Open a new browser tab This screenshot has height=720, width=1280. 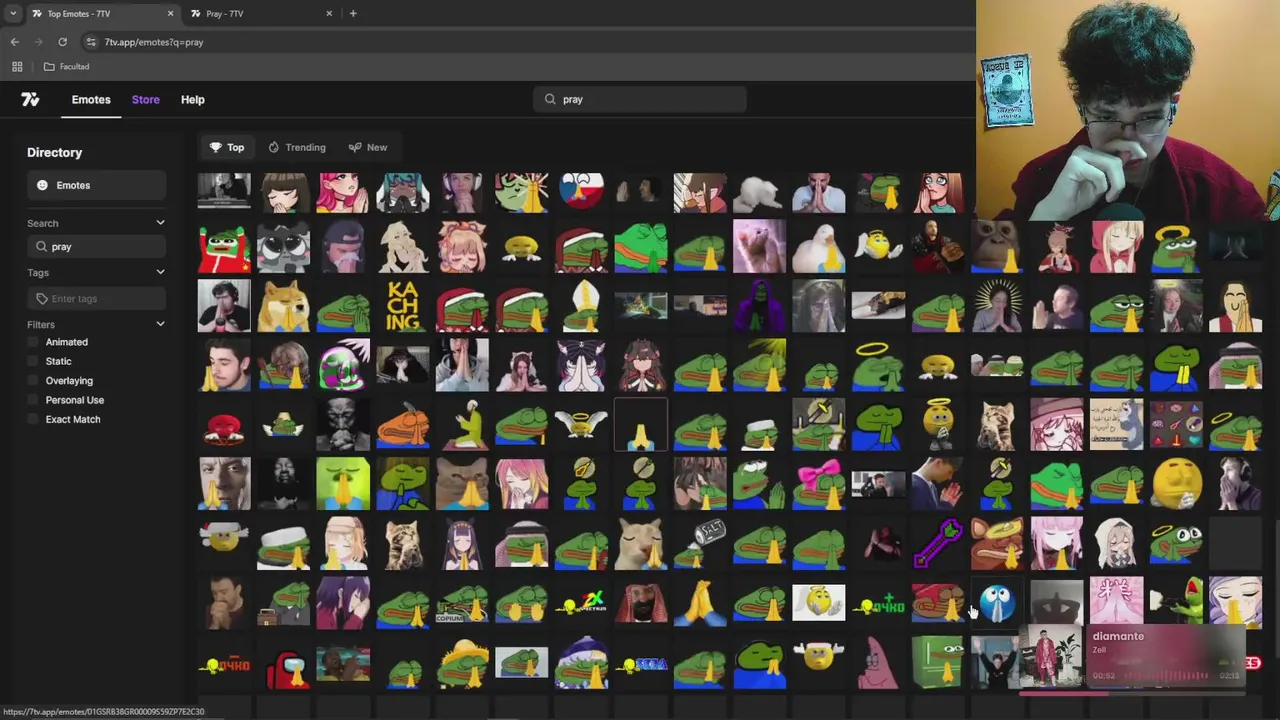click(x=353, y=14)
